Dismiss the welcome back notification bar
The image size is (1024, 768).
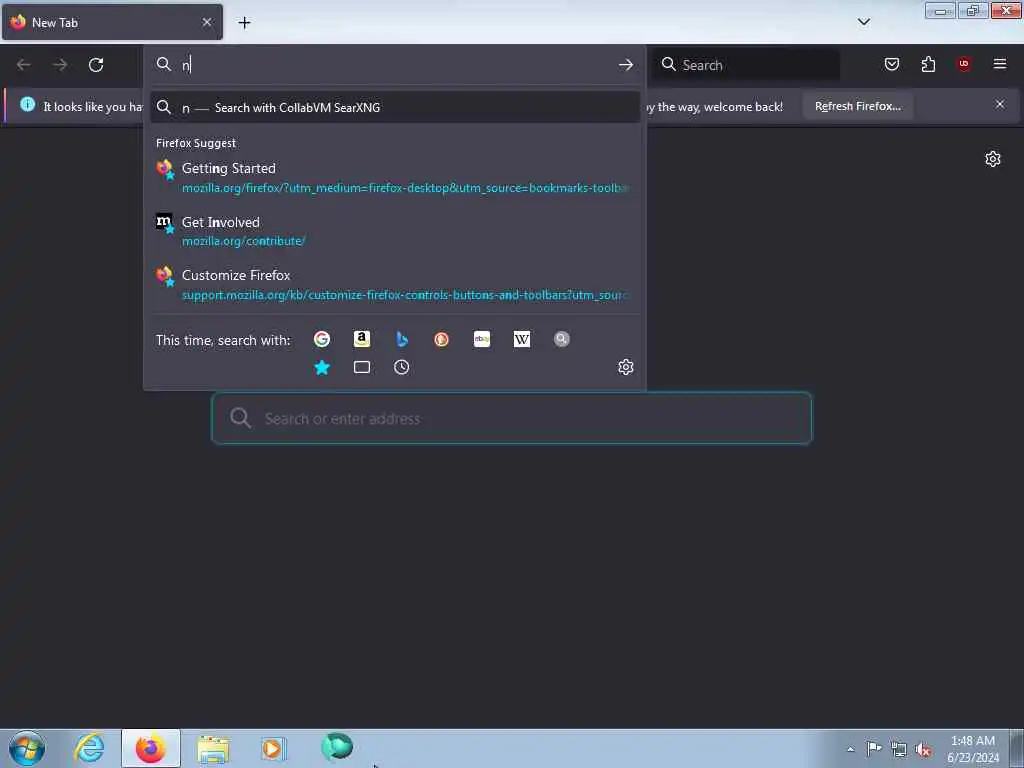(x=1000, y=104)
